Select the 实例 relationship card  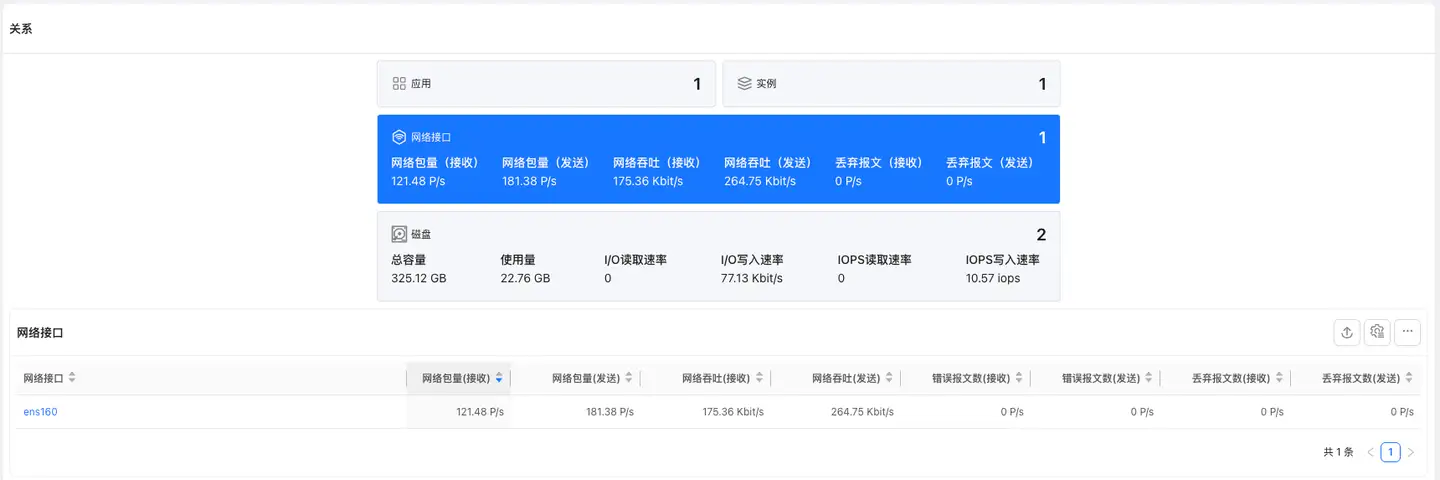pos(891,84)
